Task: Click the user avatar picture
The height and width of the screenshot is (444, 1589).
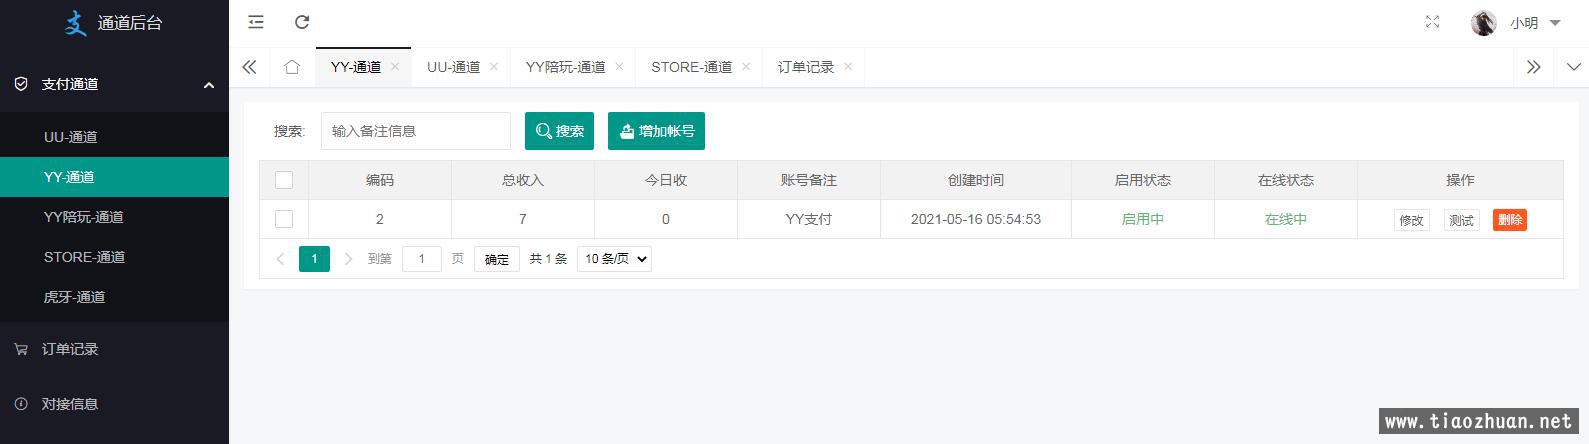Action: tap(1483, 23)
